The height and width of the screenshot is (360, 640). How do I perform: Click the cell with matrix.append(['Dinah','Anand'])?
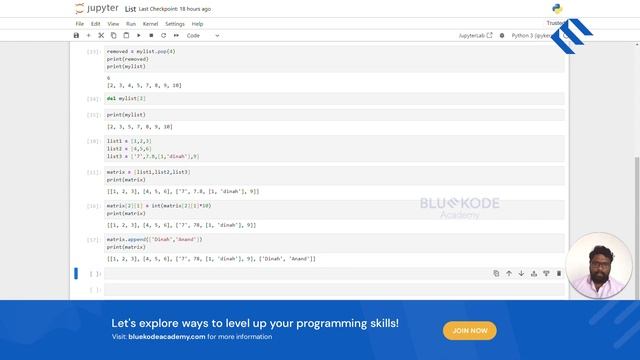tap(334, 243)
